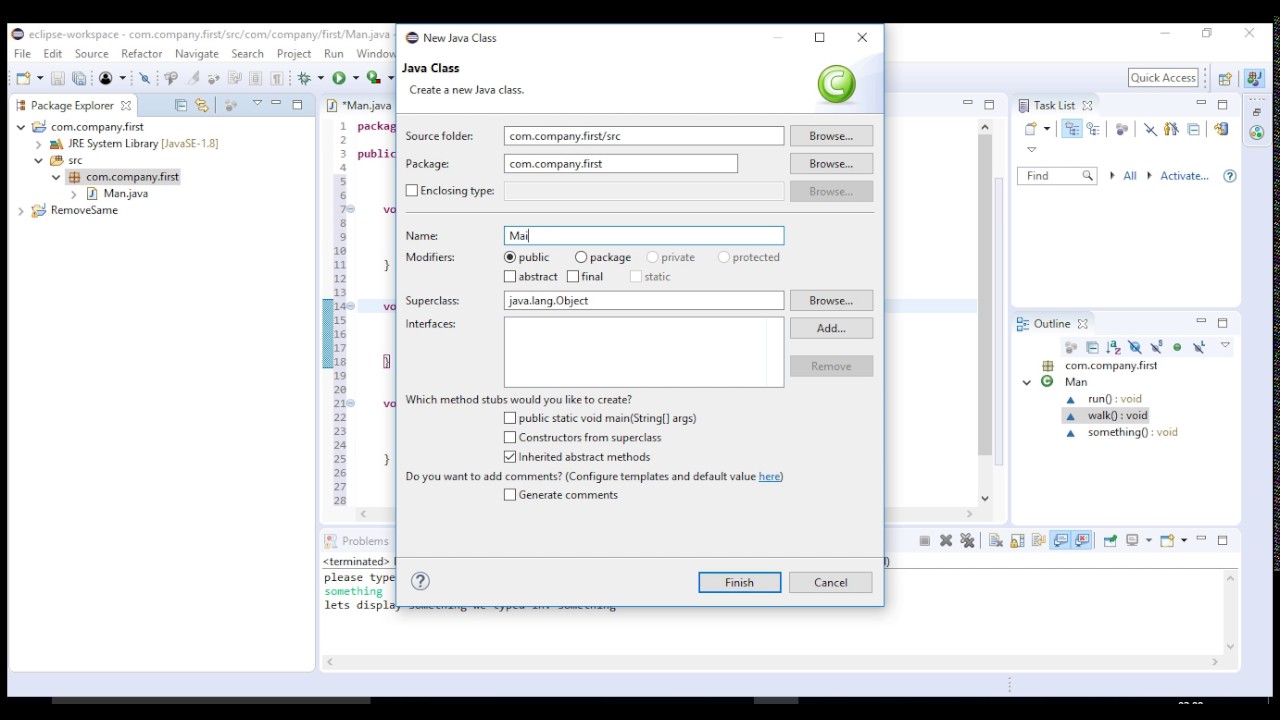Screen dimensions: 1280x720
Task: Click the green Run button in toolbar
Action: tap(339, 78)
